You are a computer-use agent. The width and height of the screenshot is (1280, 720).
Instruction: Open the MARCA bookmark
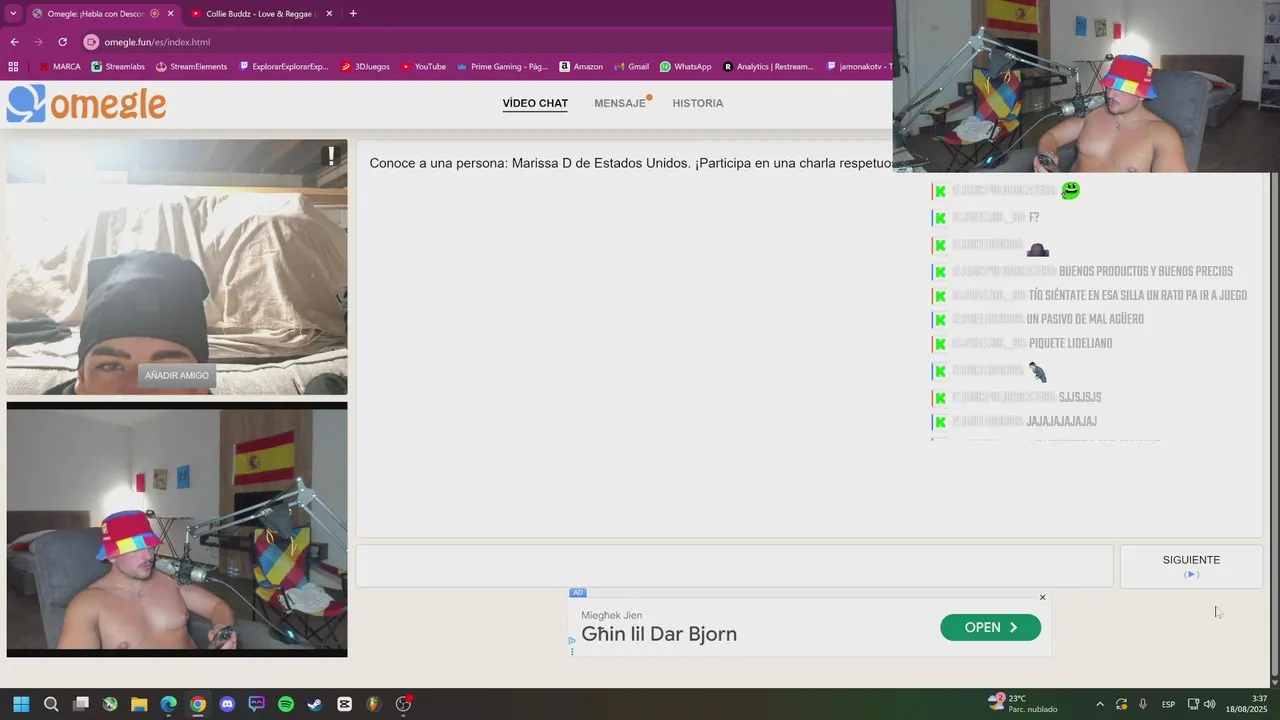[x=60, y=67]
